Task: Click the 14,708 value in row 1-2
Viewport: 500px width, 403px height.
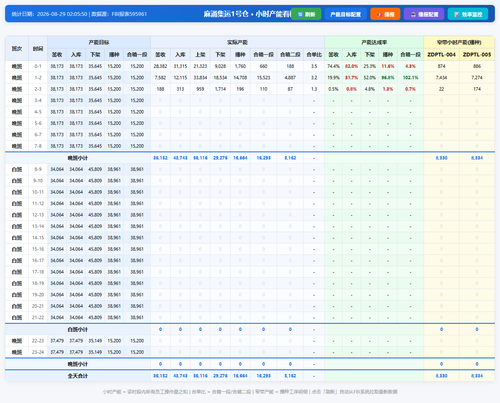Action: [240, 78]
